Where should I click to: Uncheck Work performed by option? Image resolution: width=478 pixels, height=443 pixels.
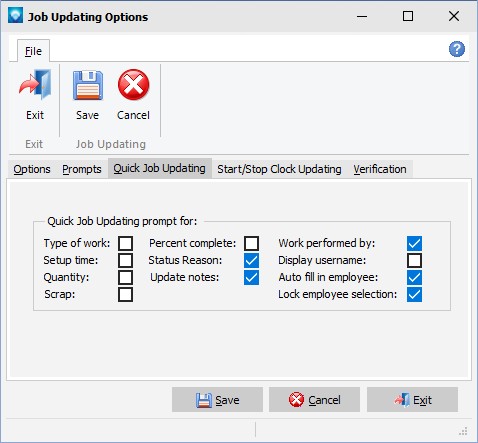click(414, 243)
